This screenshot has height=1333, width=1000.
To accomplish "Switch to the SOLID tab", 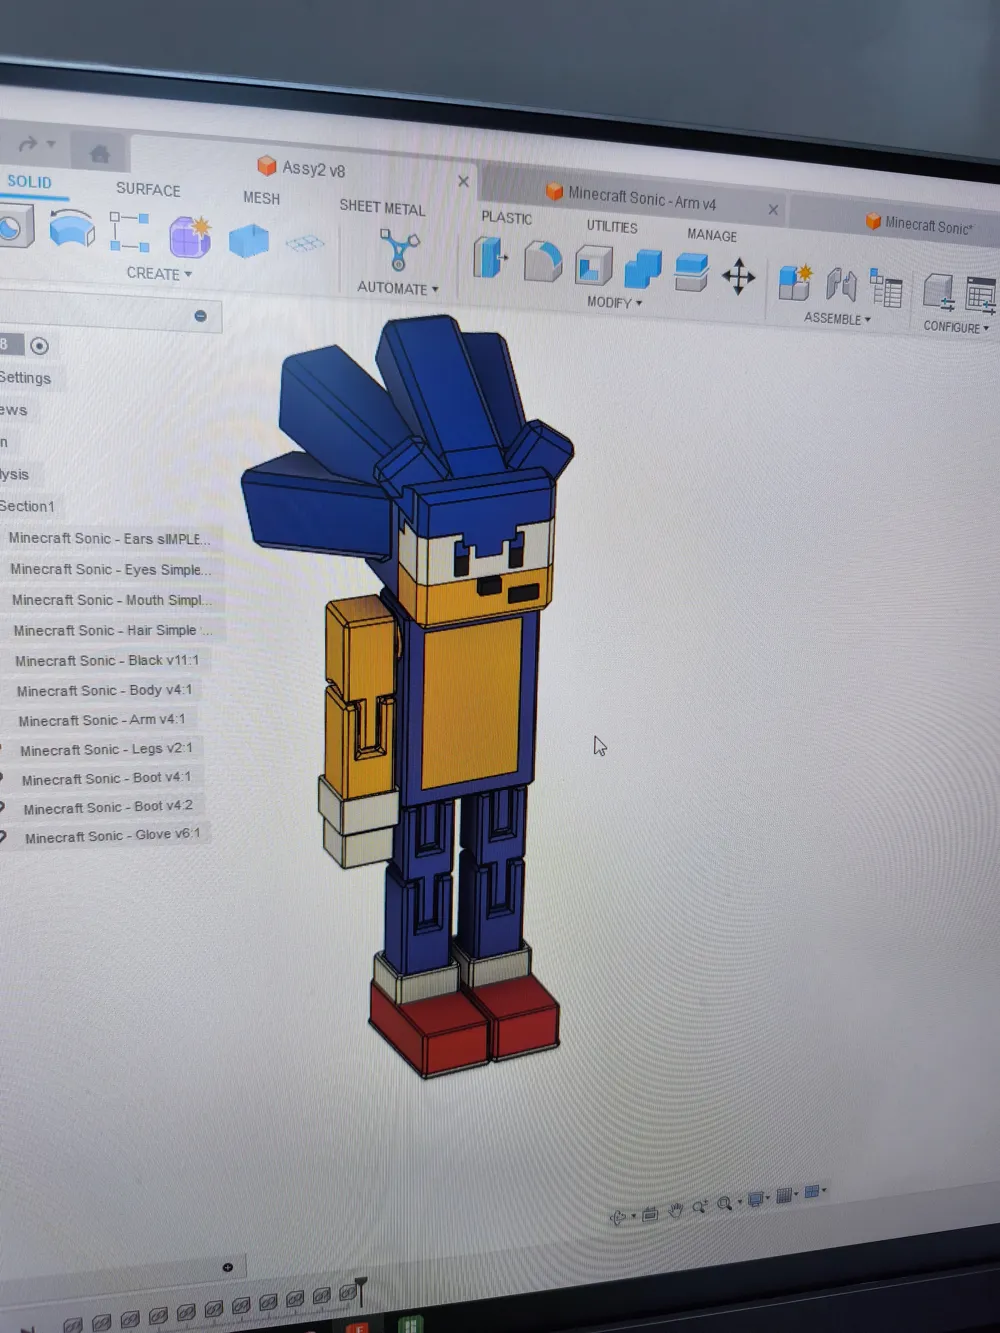I will pyautogui.click(x=29, y=181).
